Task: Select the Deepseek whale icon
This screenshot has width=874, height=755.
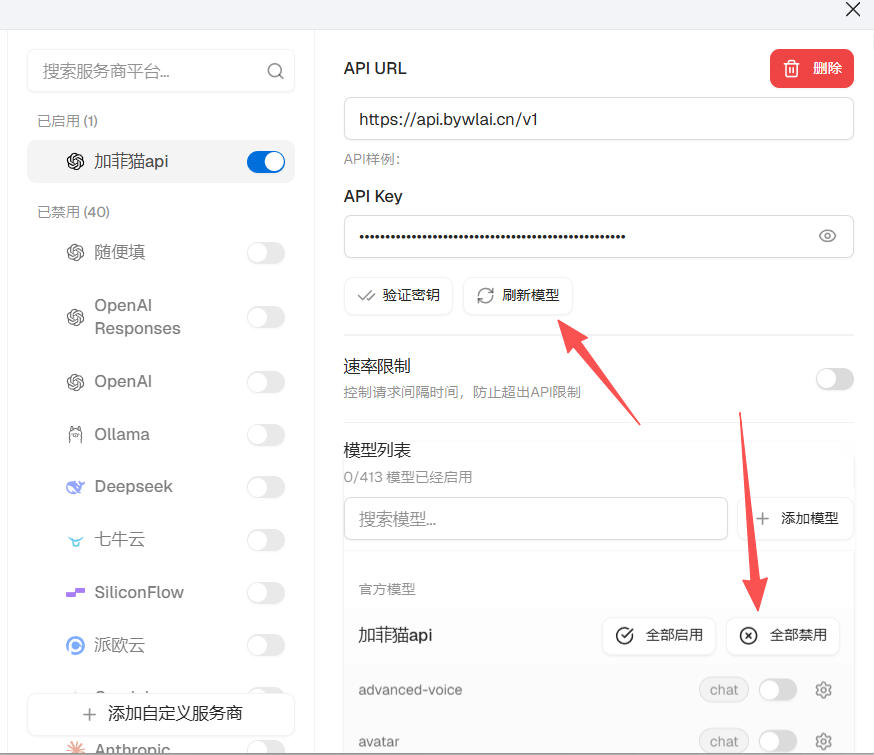Action: pos(74,486)
